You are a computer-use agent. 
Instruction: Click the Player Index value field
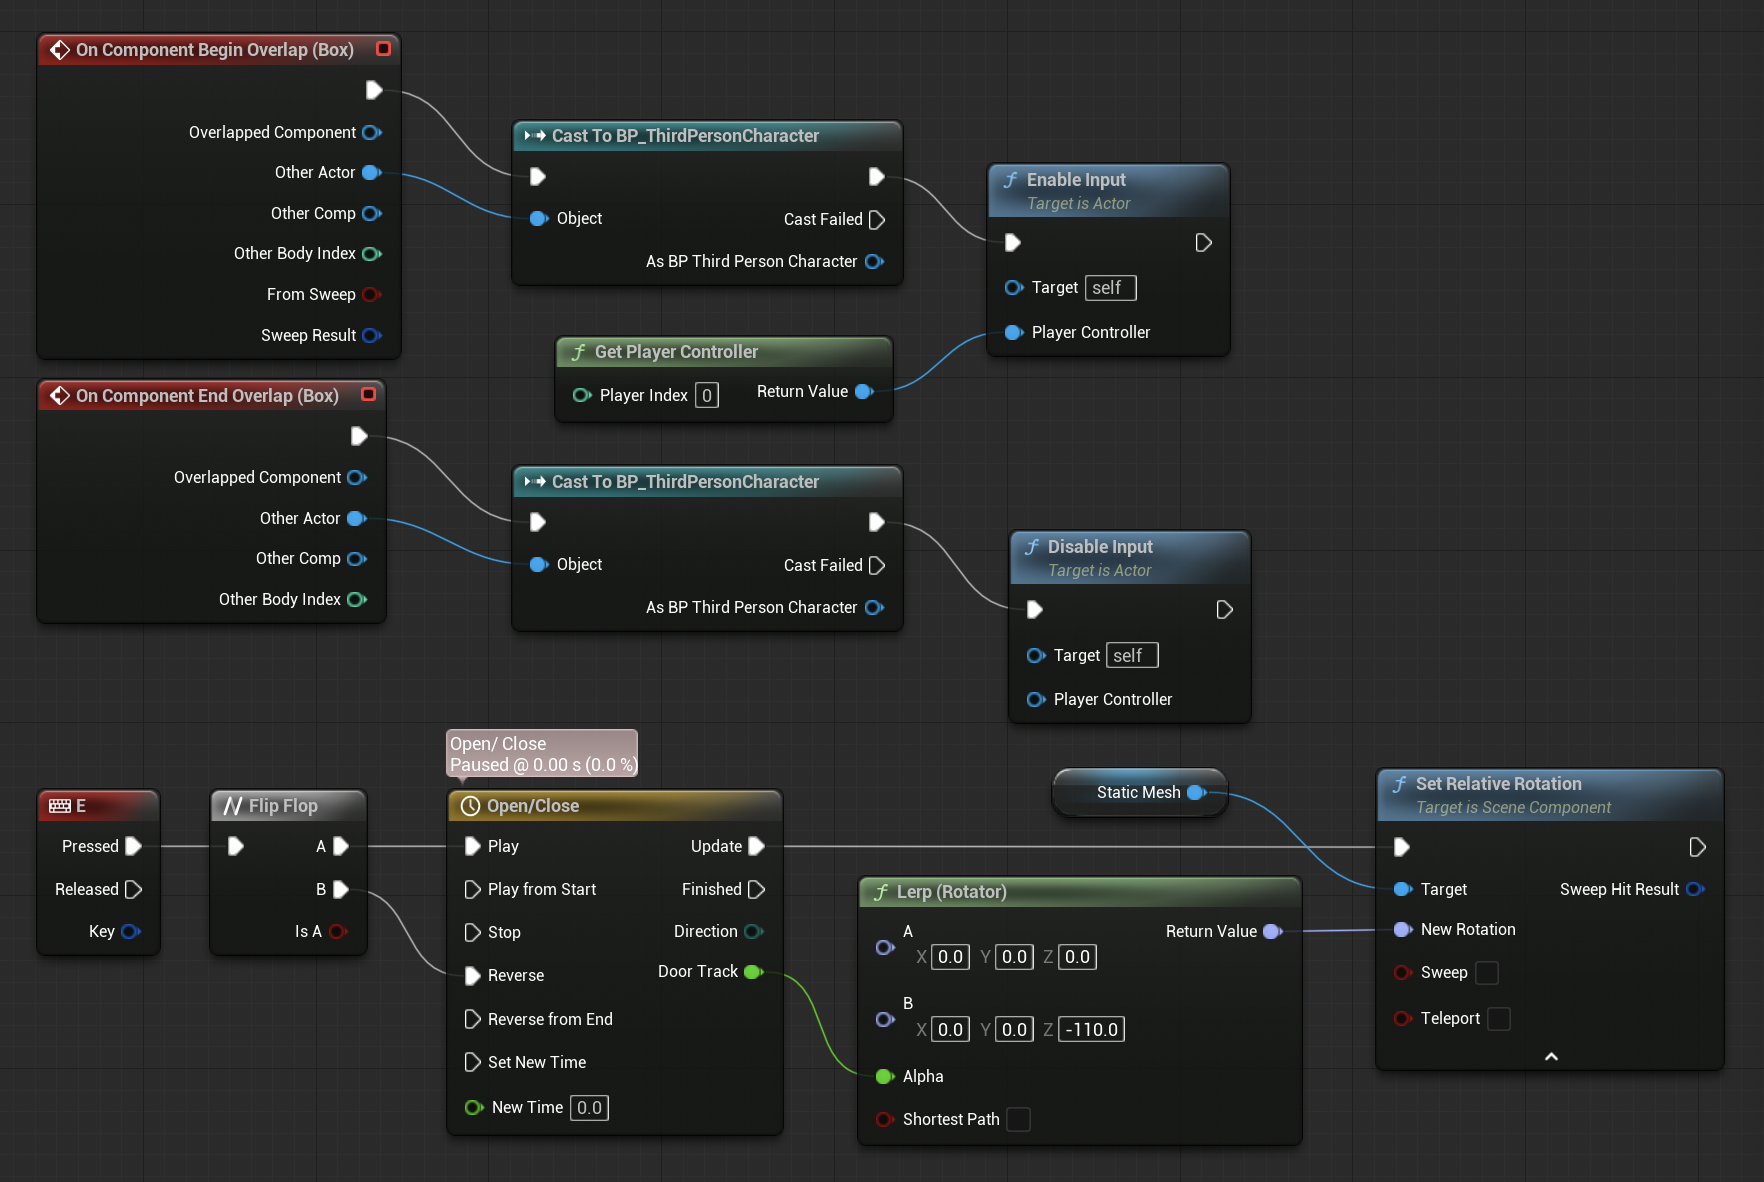(x=706, y=395)
